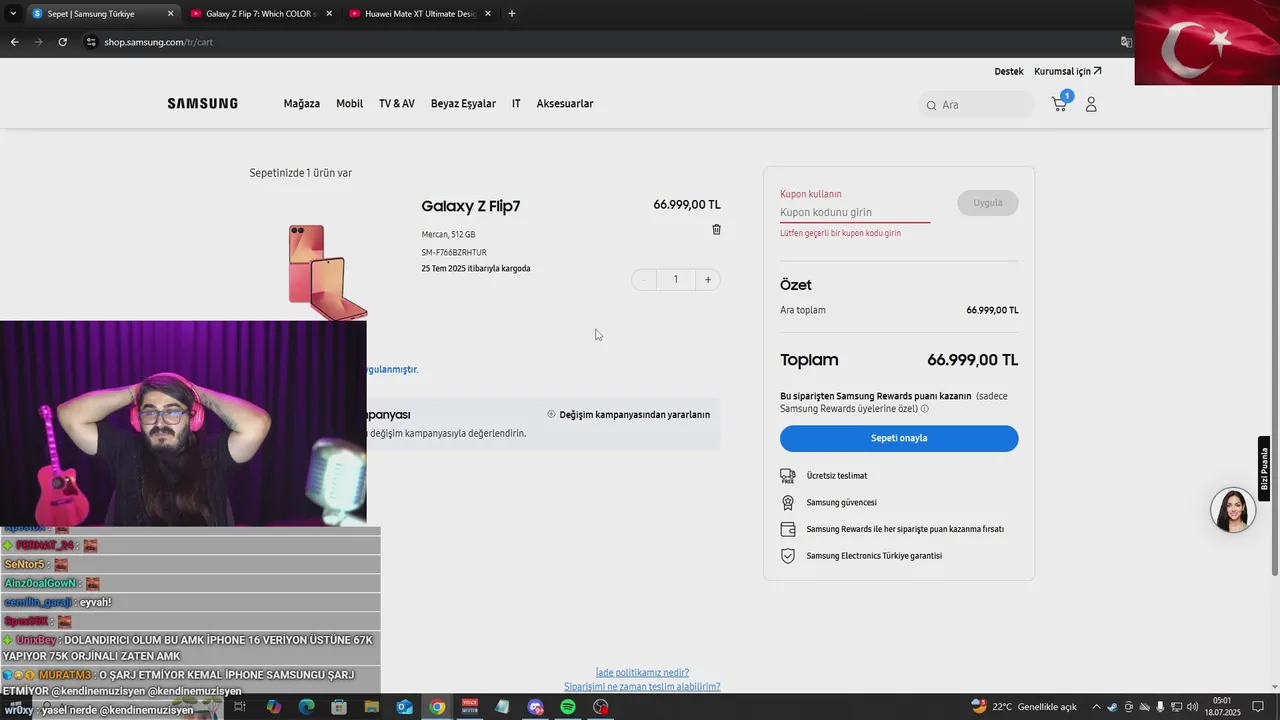Switch to the Huawei Mate XT tab
This screenshot has width=1280, height=720.
(419, 14)
